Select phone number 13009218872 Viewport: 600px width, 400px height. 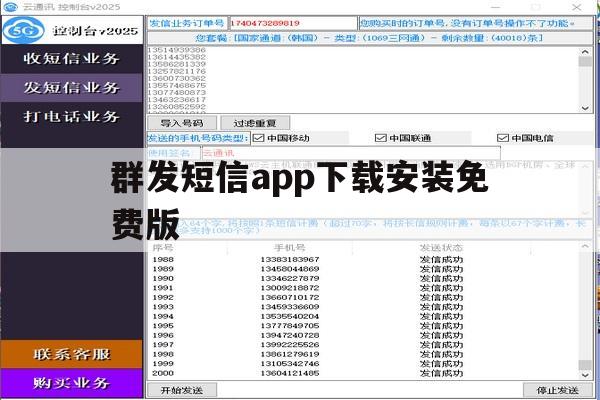tap(290, 288)
